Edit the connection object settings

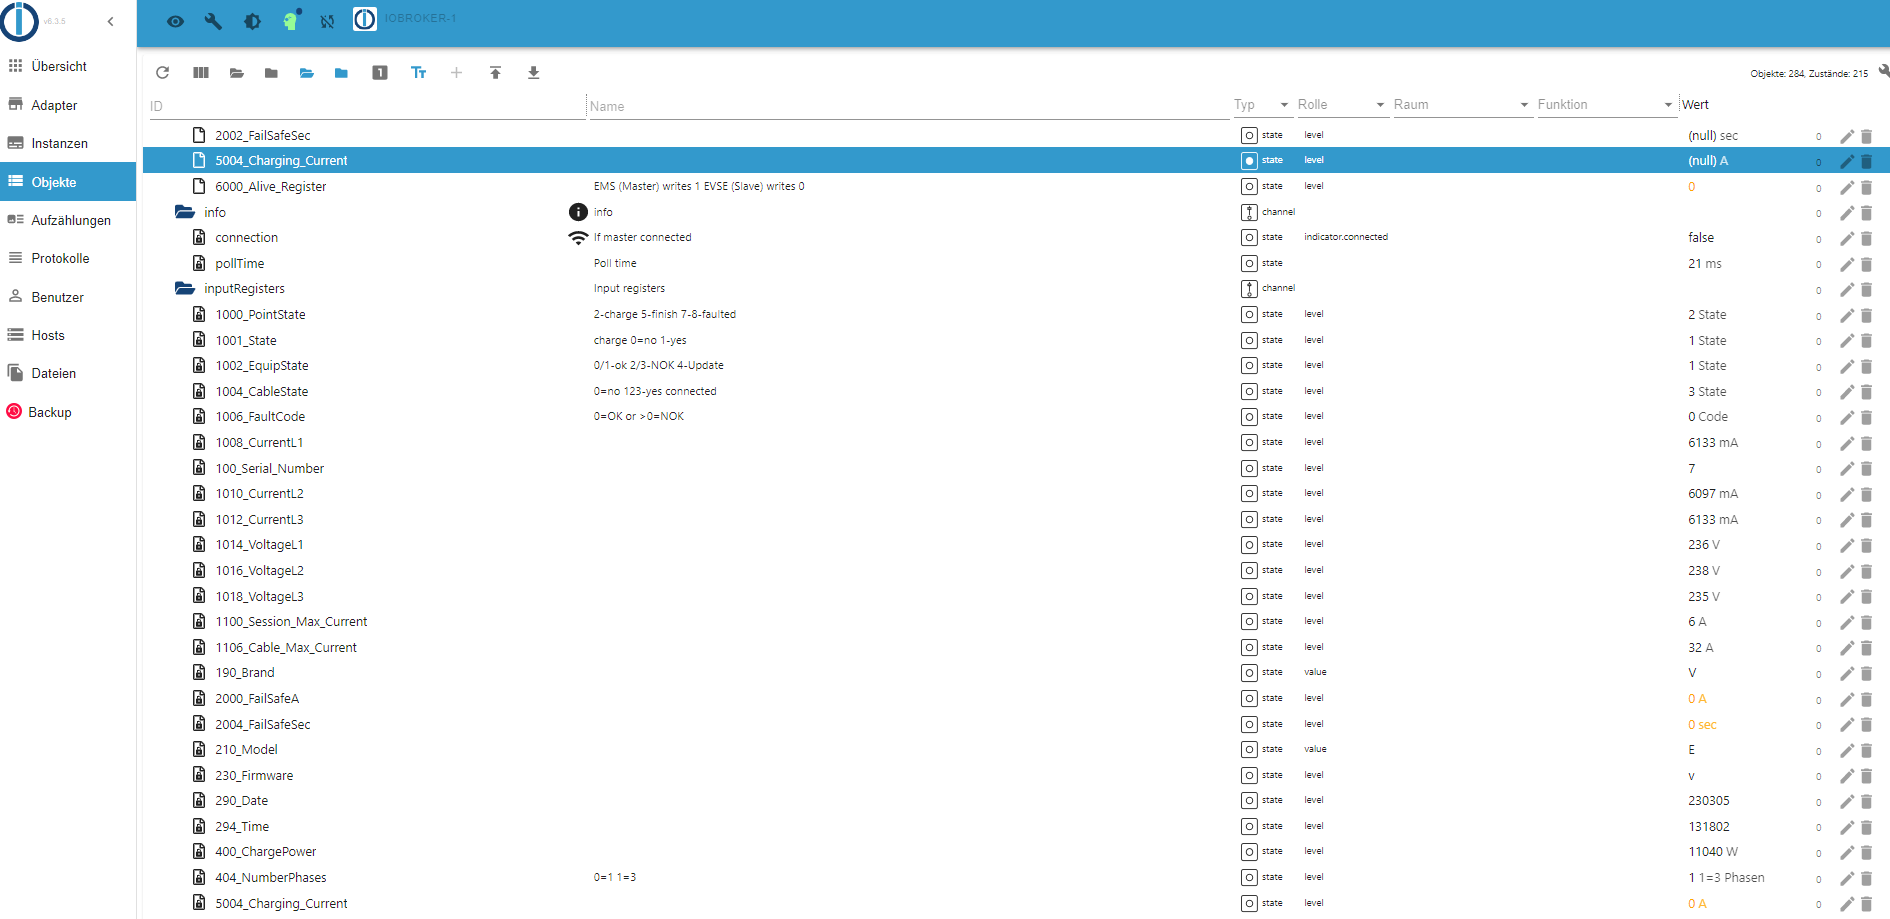tap(1847, 238)
